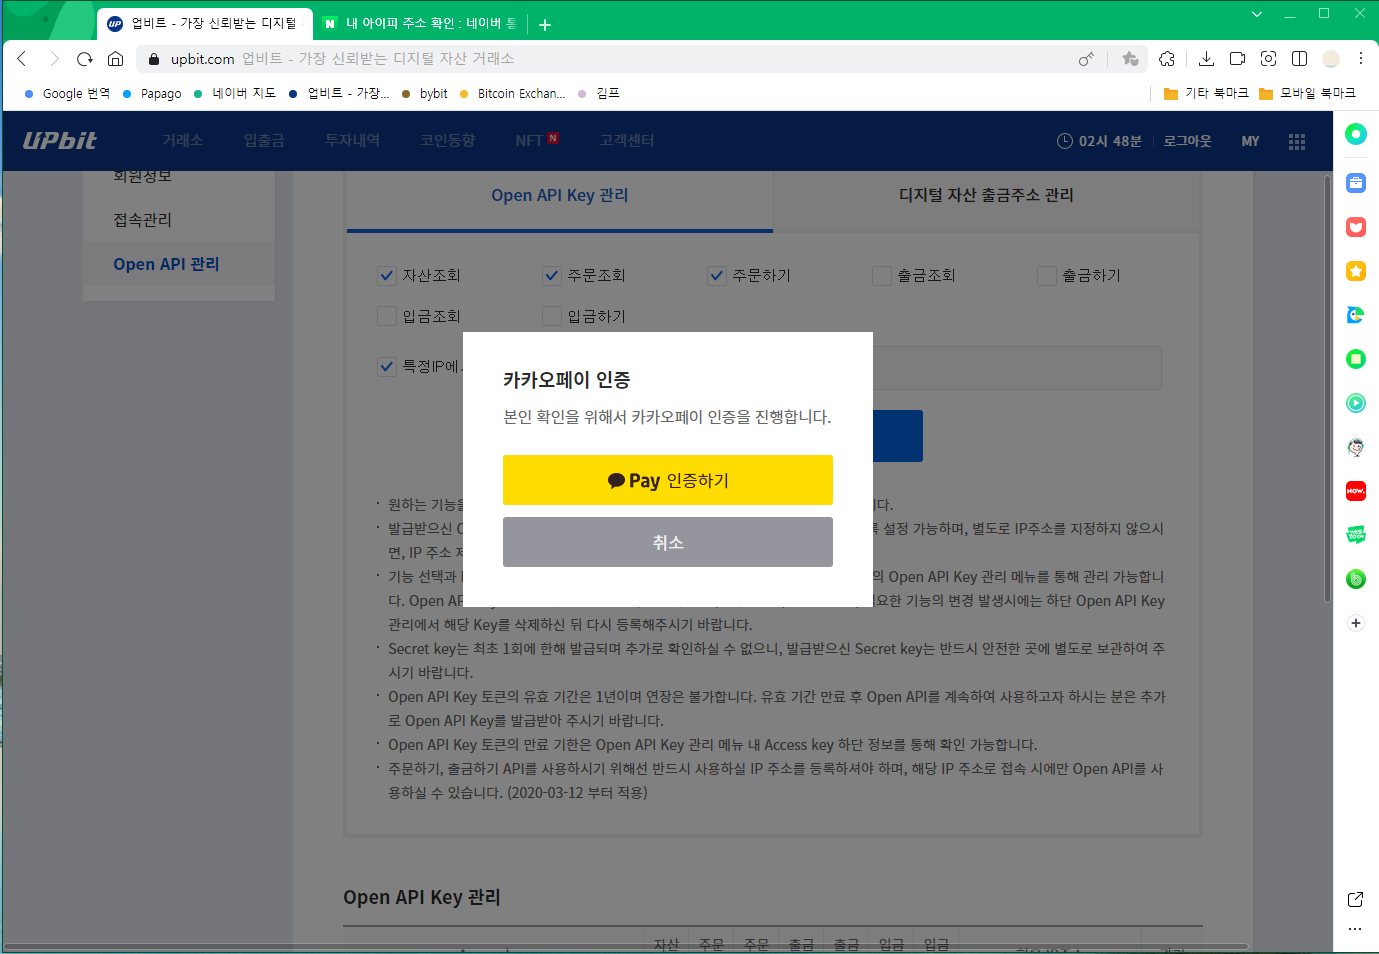Open the apps grid icon in header
The width and height of the screenshot is (1379, 954).
point(1297,141)
